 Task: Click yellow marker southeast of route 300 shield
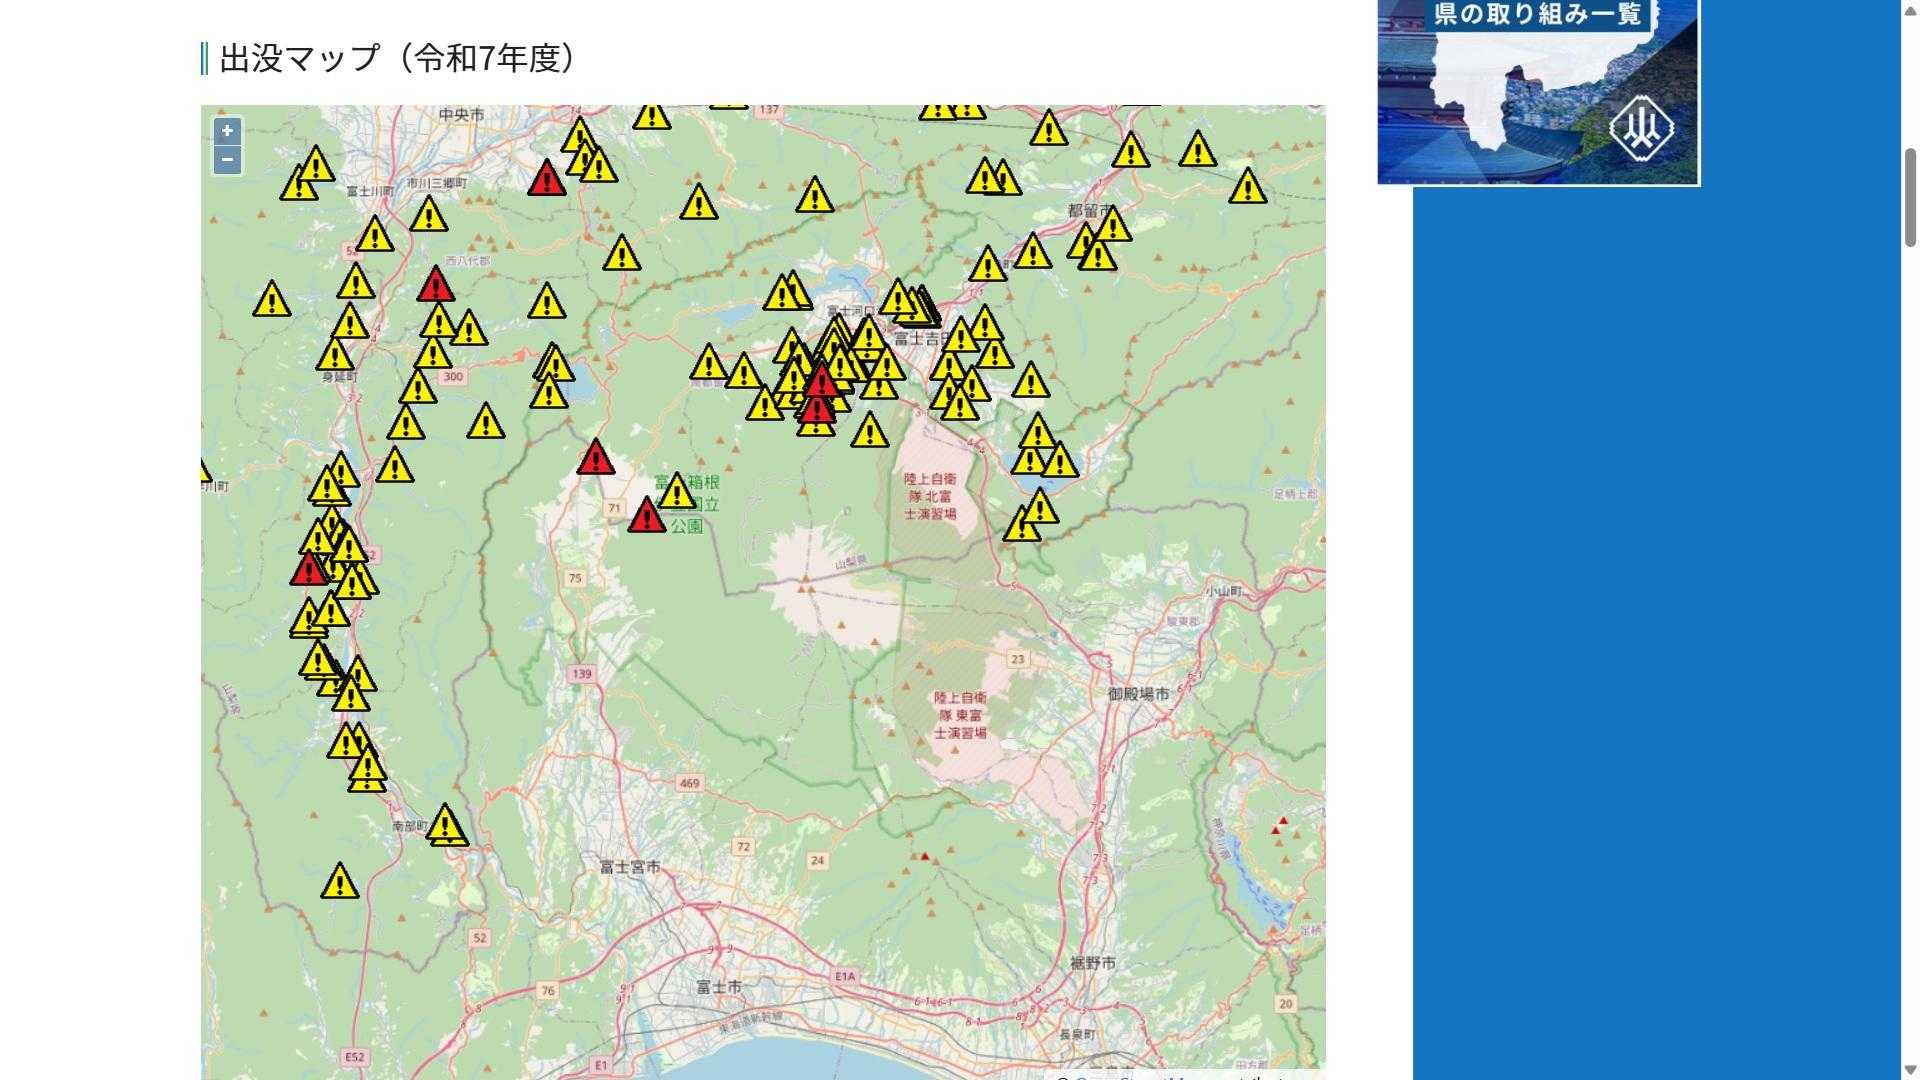(x=485, y=423)
